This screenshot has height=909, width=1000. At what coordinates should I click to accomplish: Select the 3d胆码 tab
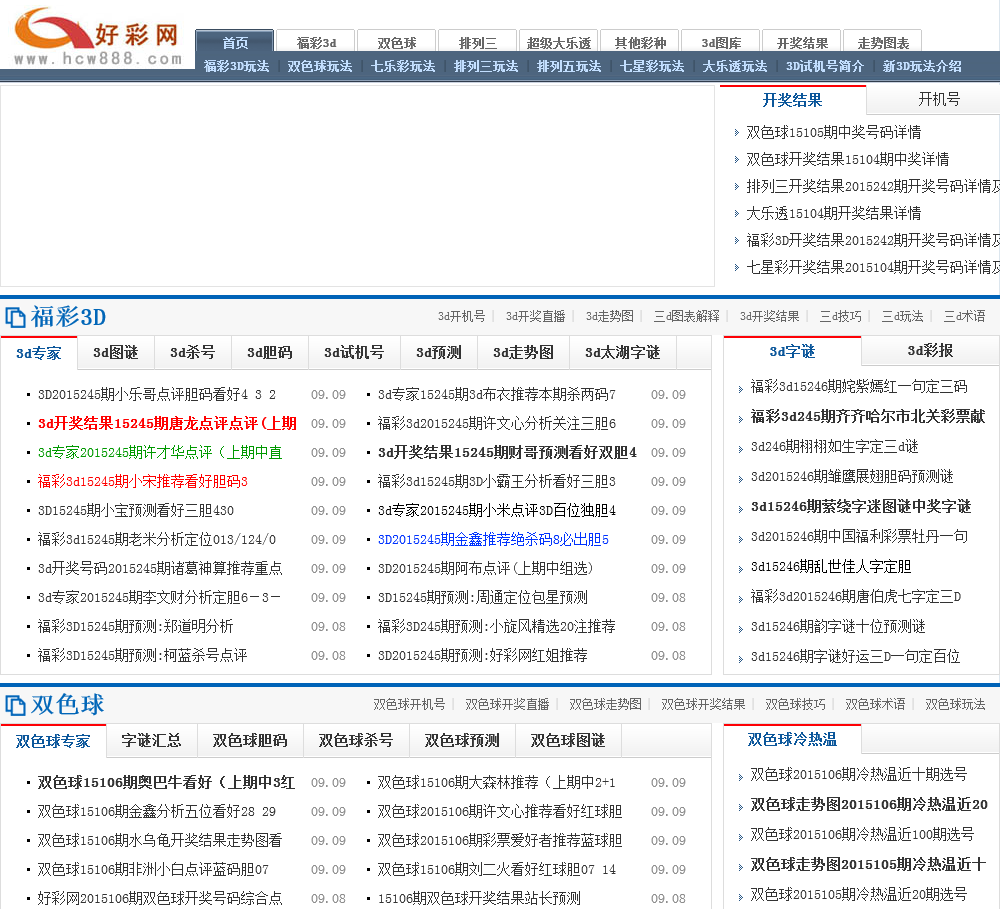(270, 353)
